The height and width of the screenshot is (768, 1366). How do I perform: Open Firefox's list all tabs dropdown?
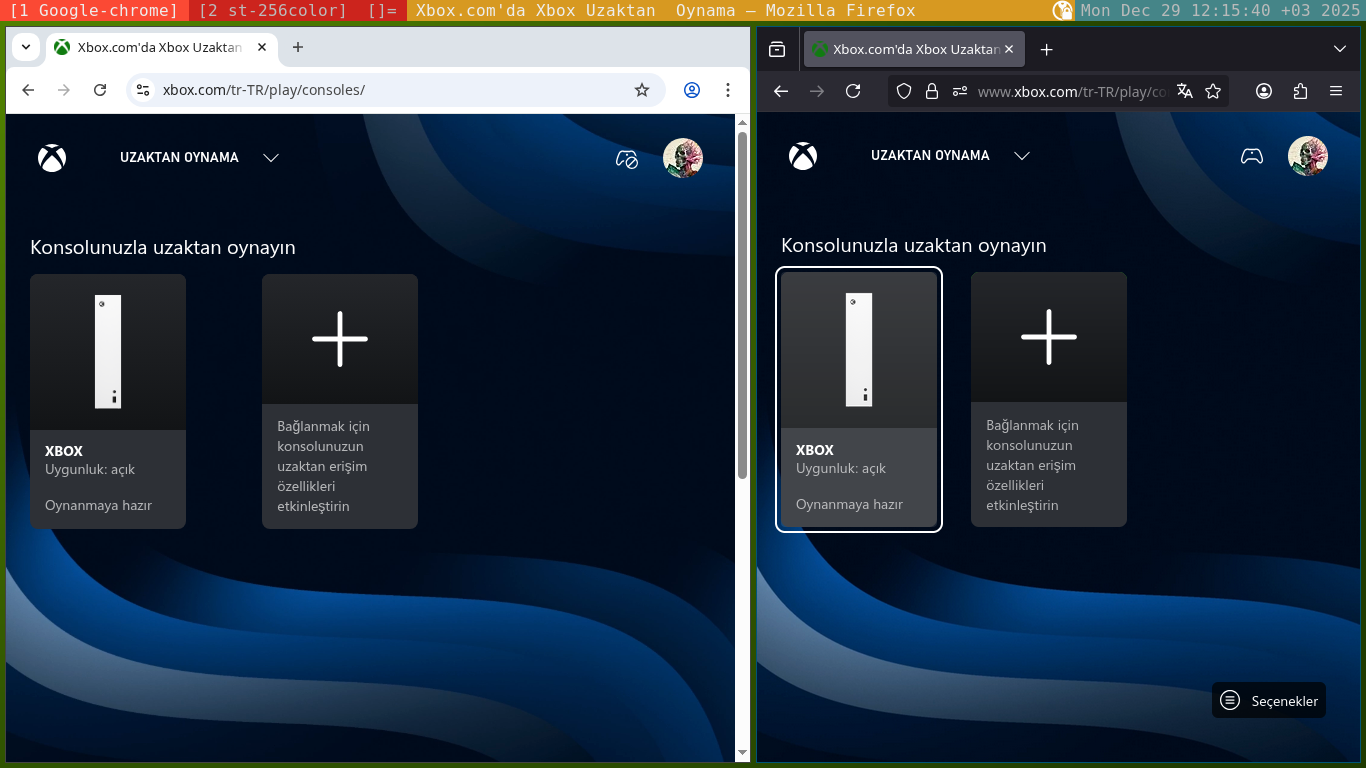coord(1340,49)
